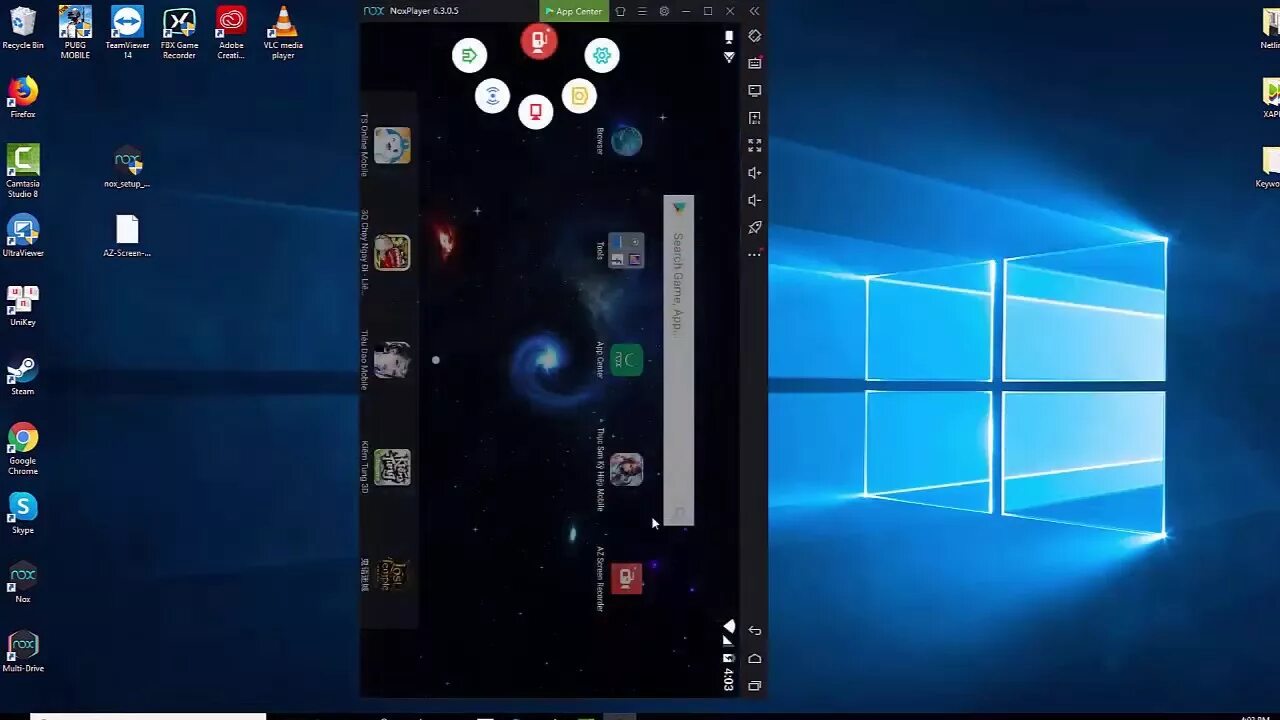This screenshot has height=720, width=1280.
Task: Tap the blue live-stream AZ bubble
Action: tap(492, 96)
